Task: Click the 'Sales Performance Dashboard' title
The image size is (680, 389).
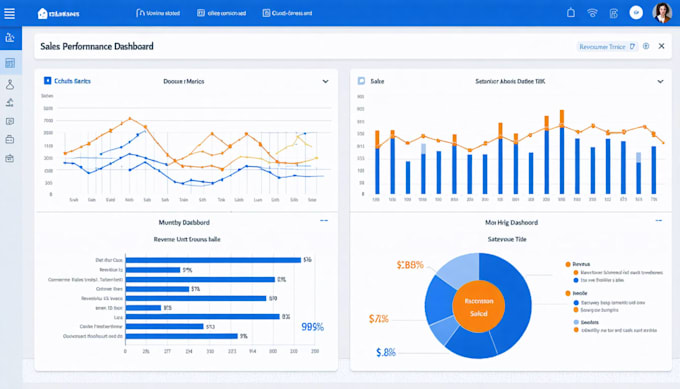Action: coord(97,46)
